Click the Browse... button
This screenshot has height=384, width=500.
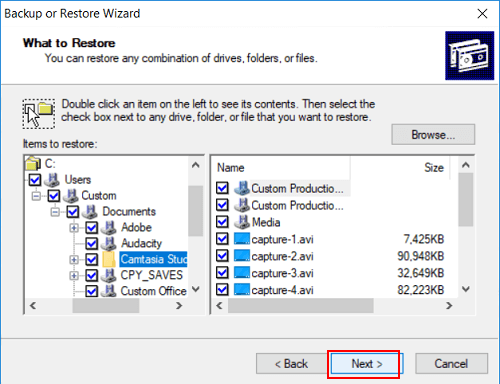433,135
